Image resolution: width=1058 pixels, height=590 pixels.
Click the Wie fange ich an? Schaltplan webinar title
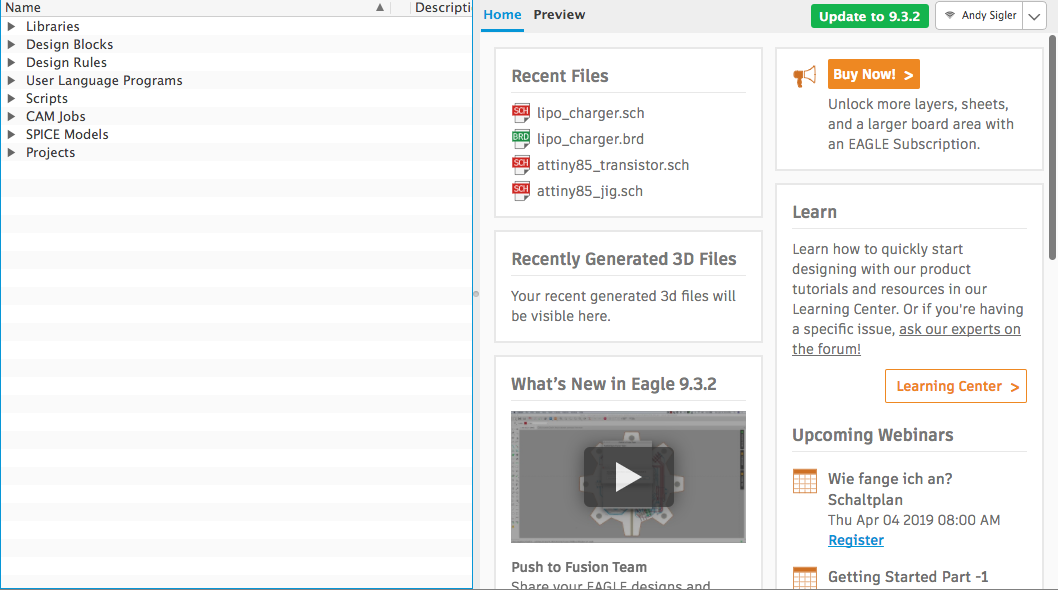[890, 489]
